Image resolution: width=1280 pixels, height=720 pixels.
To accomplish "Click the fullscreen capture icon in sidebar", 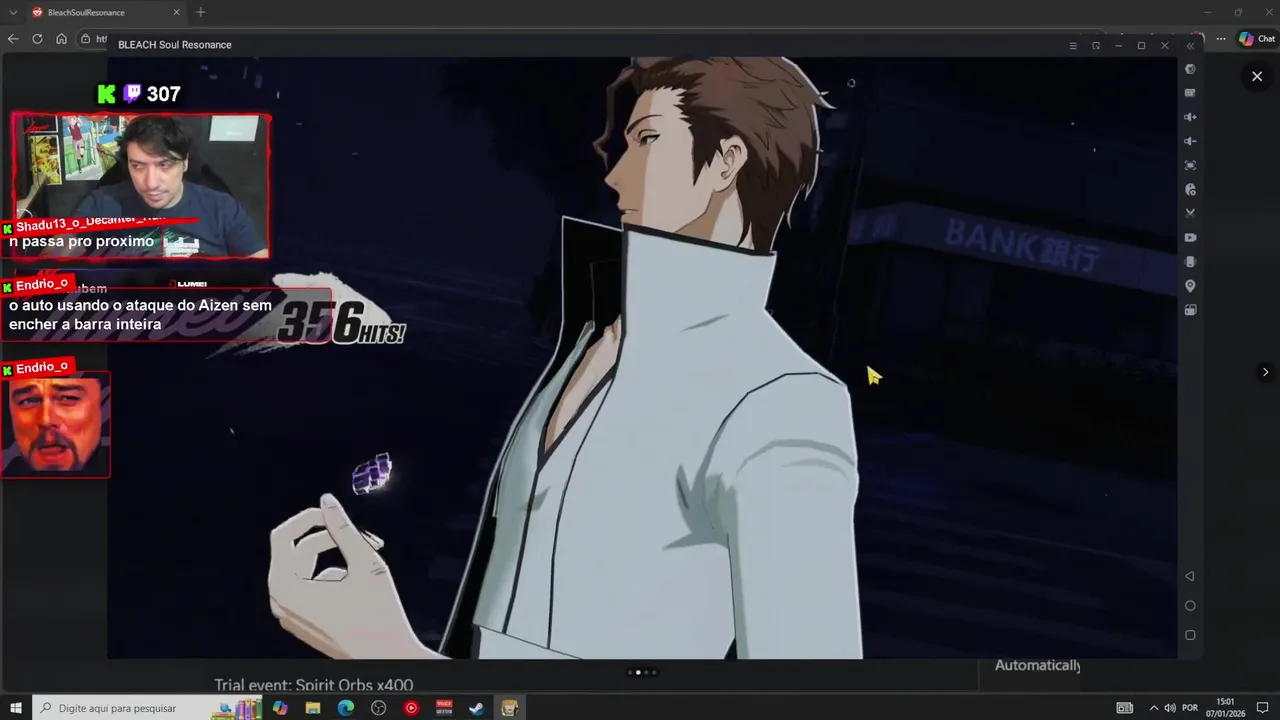I will [1190, 165].
